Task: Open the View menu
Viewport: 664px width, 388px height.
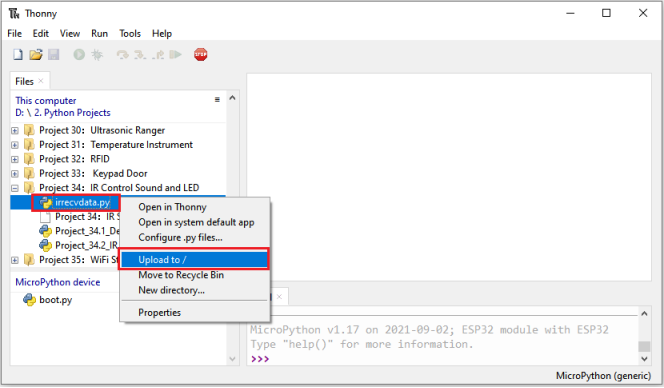Action: click(70, 33)
